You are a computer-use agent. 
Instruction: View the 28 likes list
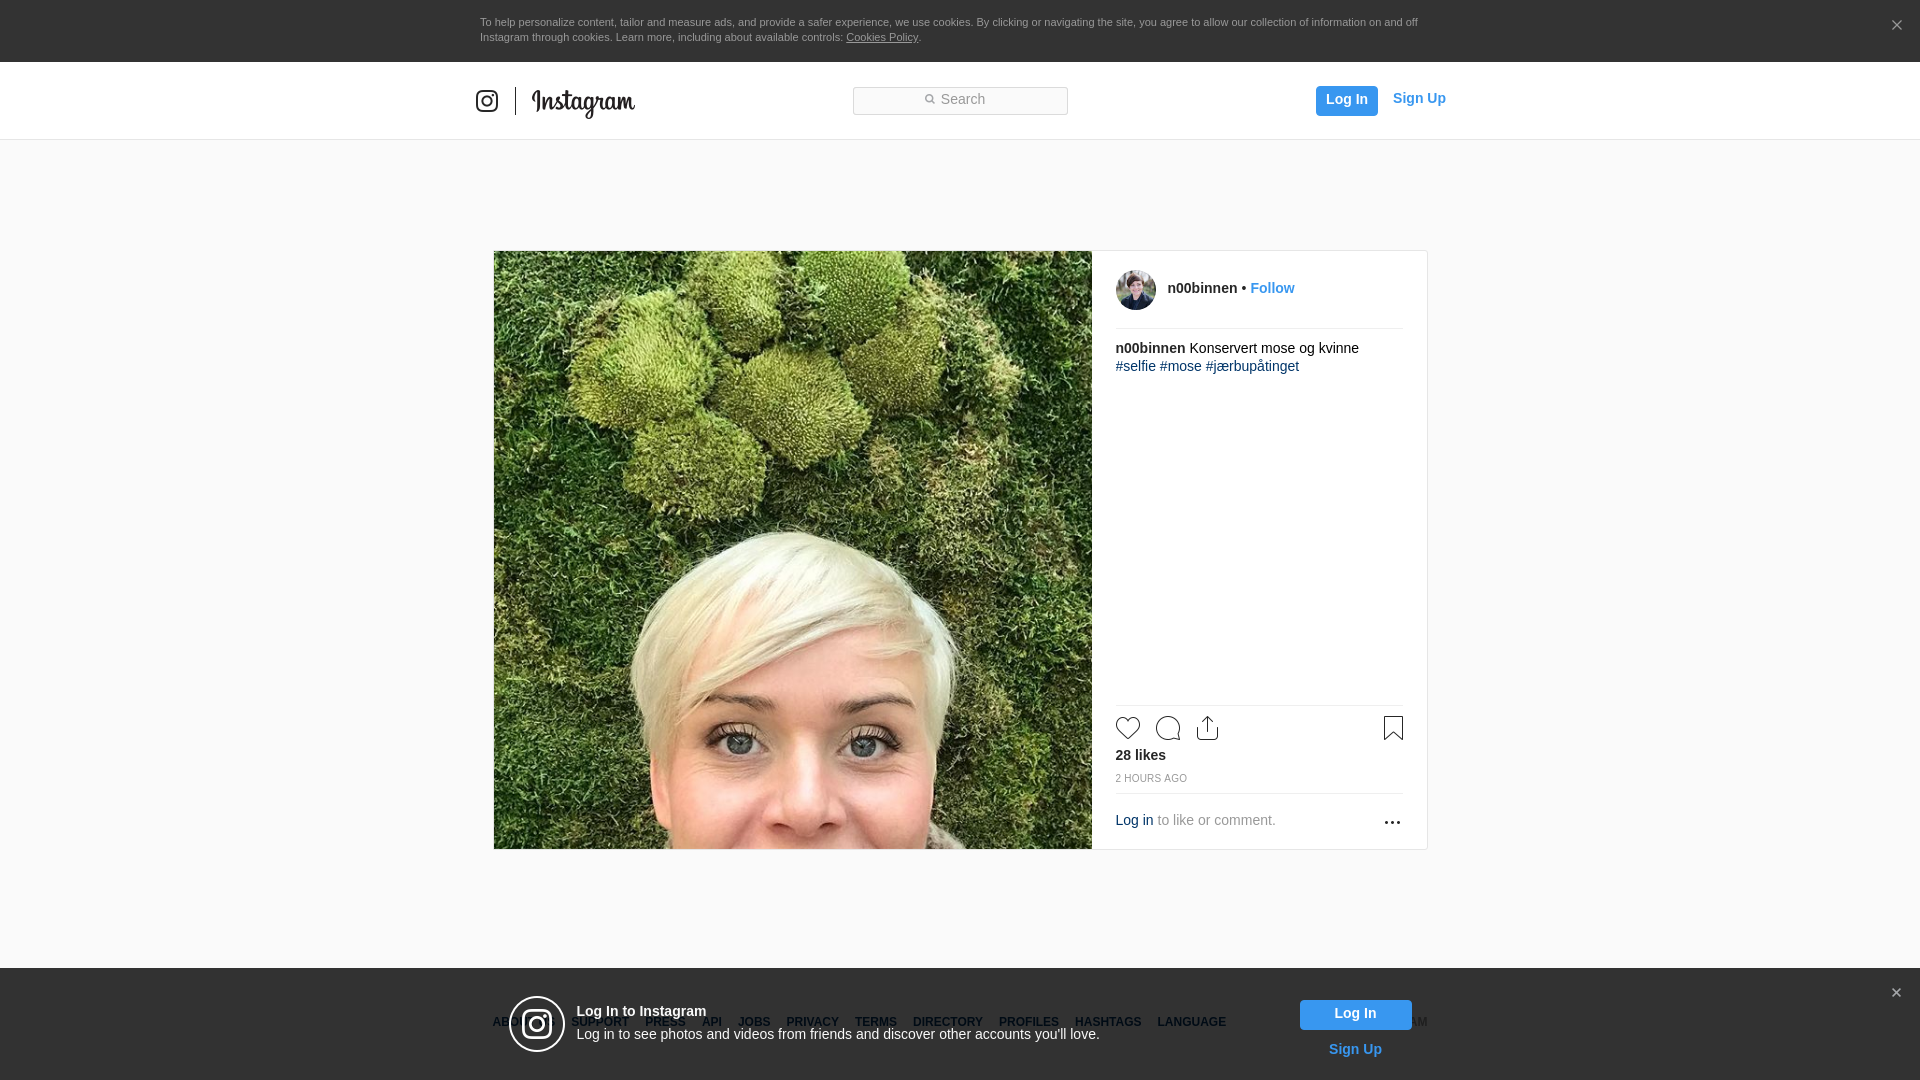point(1141,755)
